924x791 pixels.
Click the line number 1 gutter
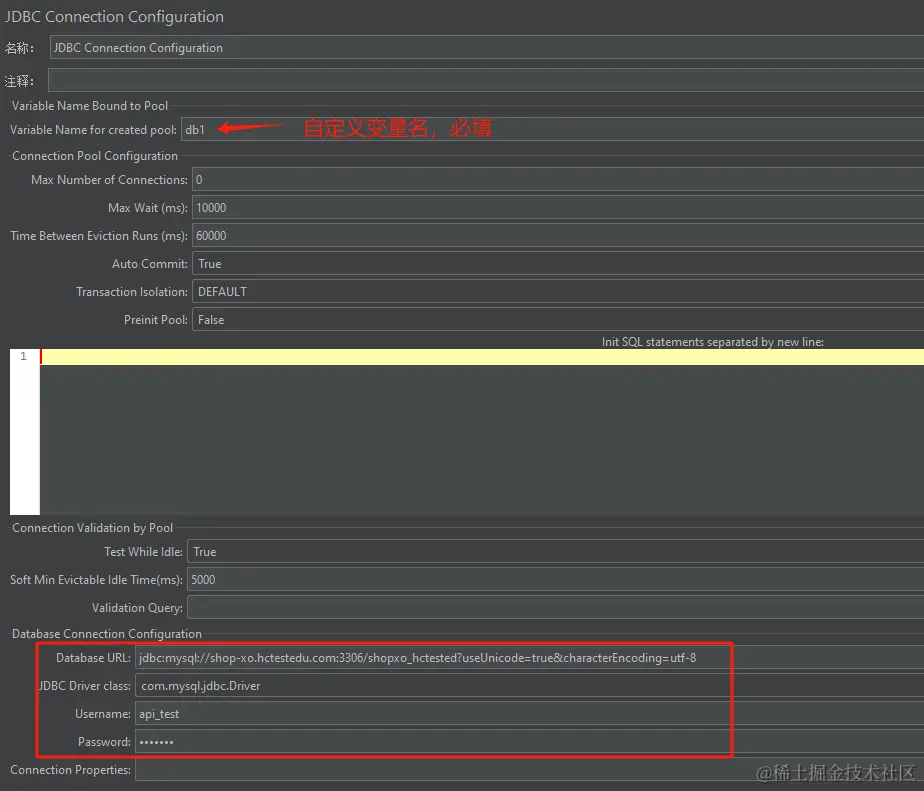point(24,356)
